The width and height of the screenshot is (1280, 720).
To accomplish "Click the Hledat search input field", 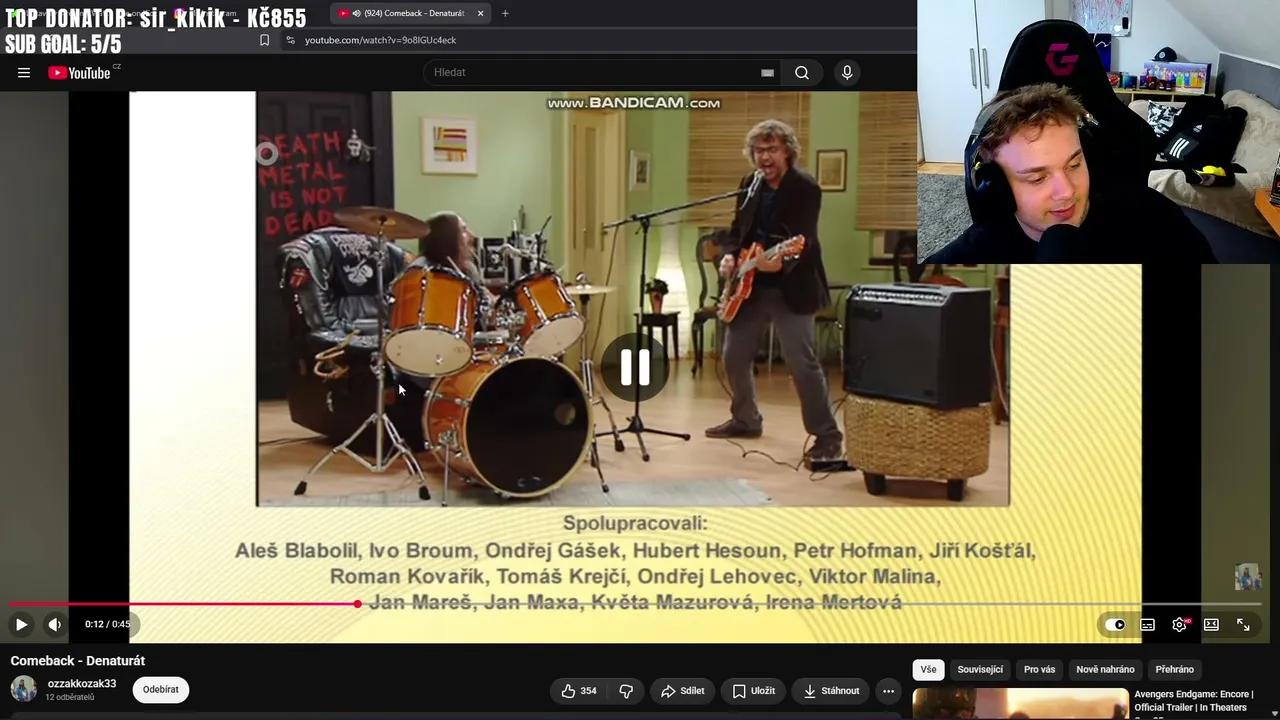I will pos(595,72).
